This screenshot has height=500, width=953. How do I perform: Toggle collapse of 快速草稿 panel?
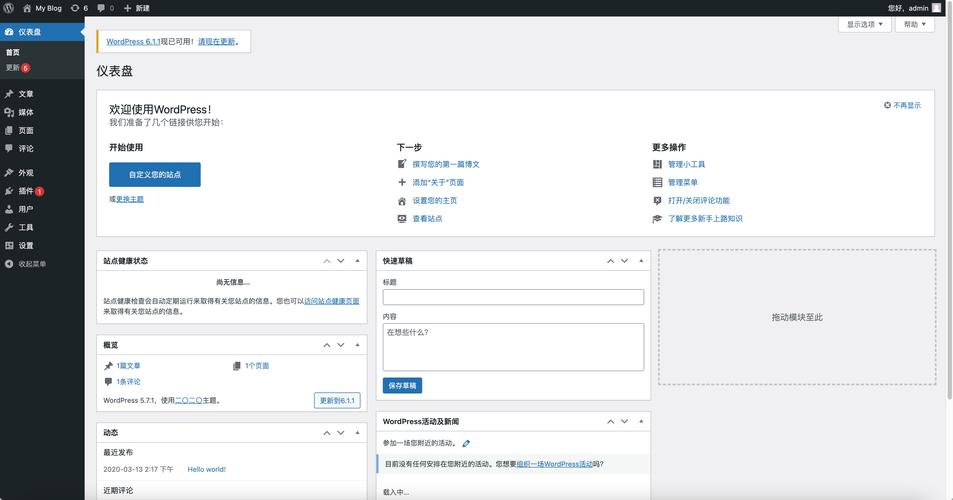[x=641, y=261]
